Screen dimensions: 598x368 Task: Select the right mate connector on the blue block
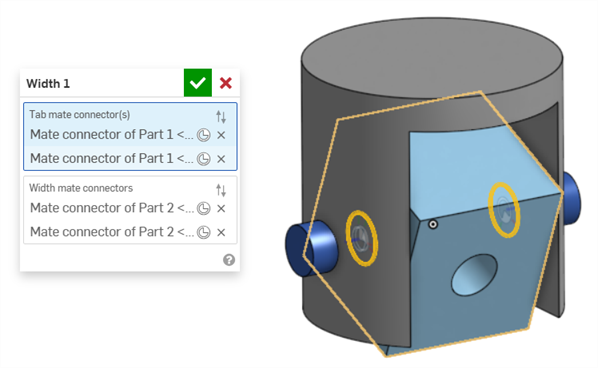point(504,210)
